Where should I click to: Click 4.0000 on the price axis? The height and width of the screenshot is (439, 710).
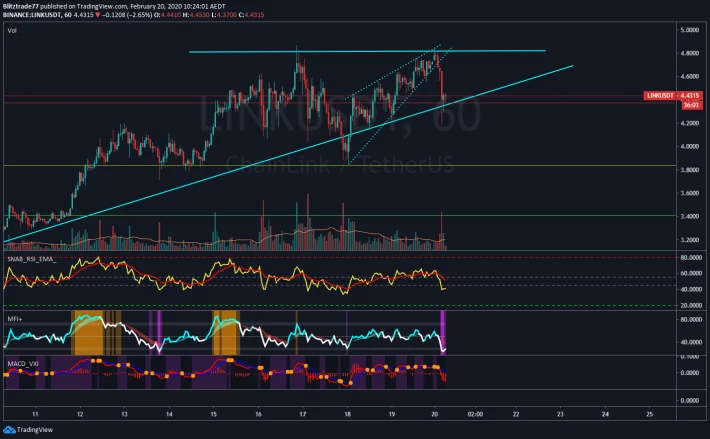tap(689, 146)
